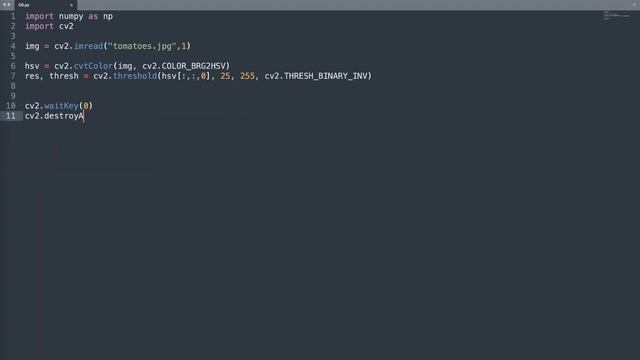Click line number 9 in gutter

point(13,96)
